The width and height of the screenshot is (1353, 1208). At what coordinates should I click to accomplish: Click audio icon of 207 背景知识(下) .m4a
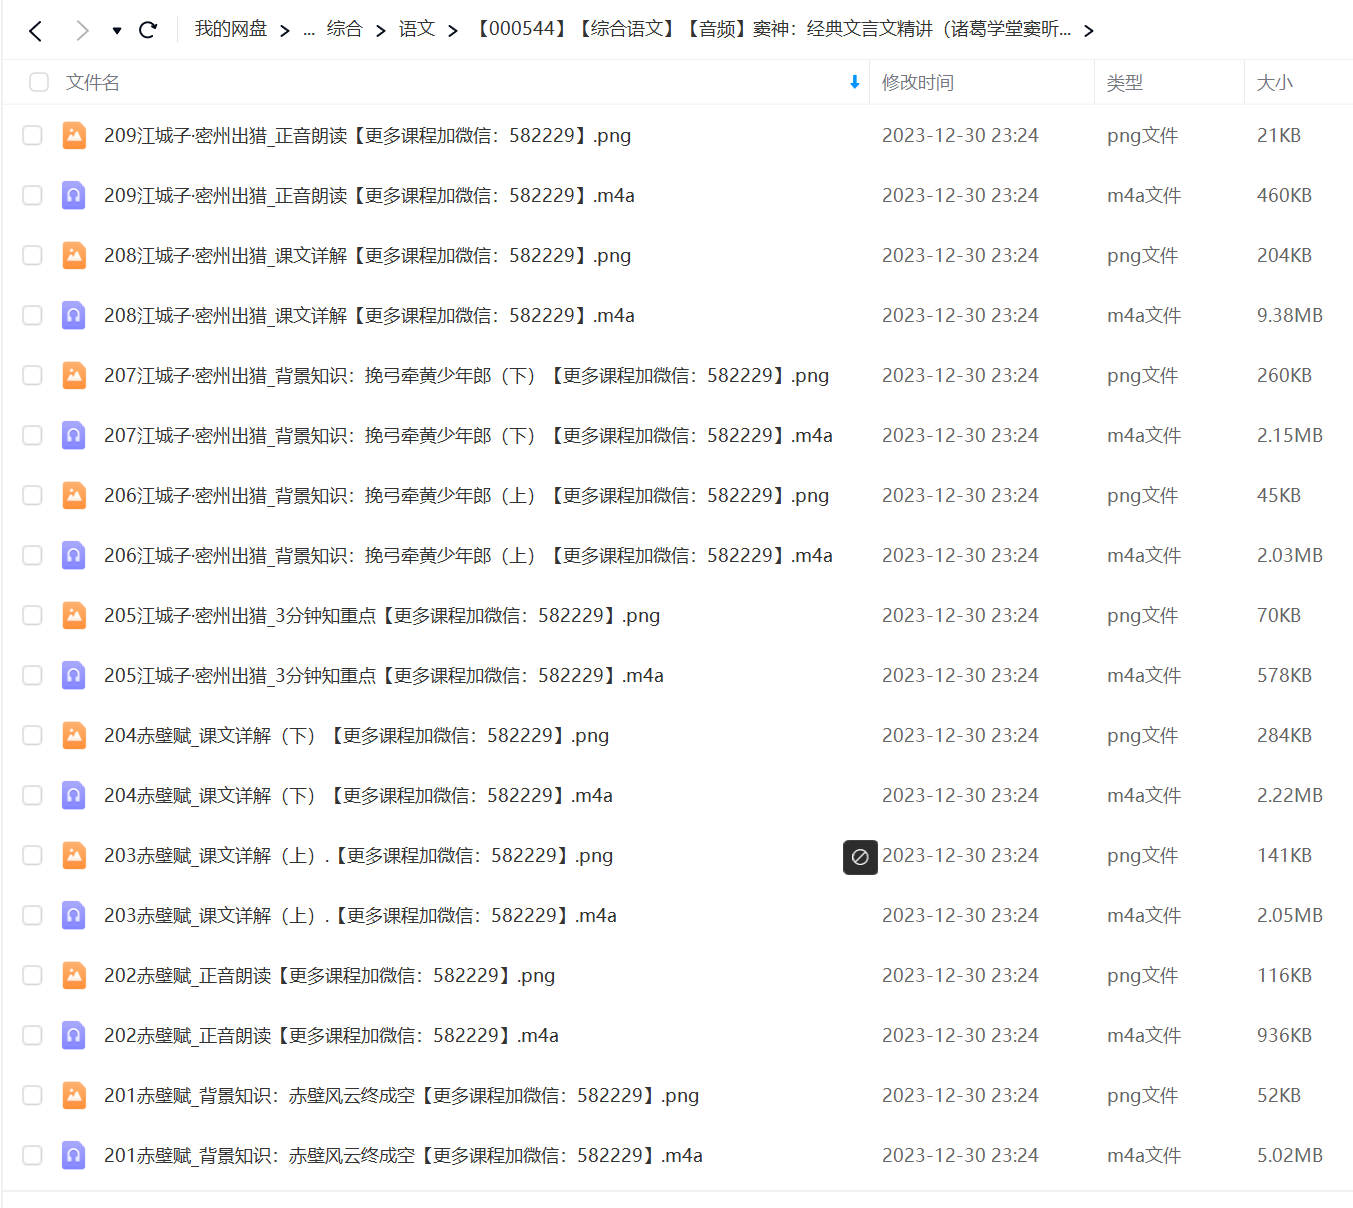click(74, 435)
